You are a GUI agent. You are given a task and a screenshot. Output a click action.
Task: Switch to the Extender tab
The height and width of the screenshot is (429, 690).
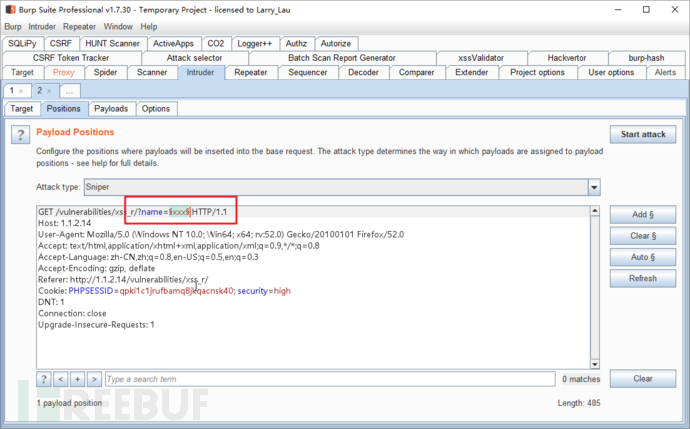472,73
